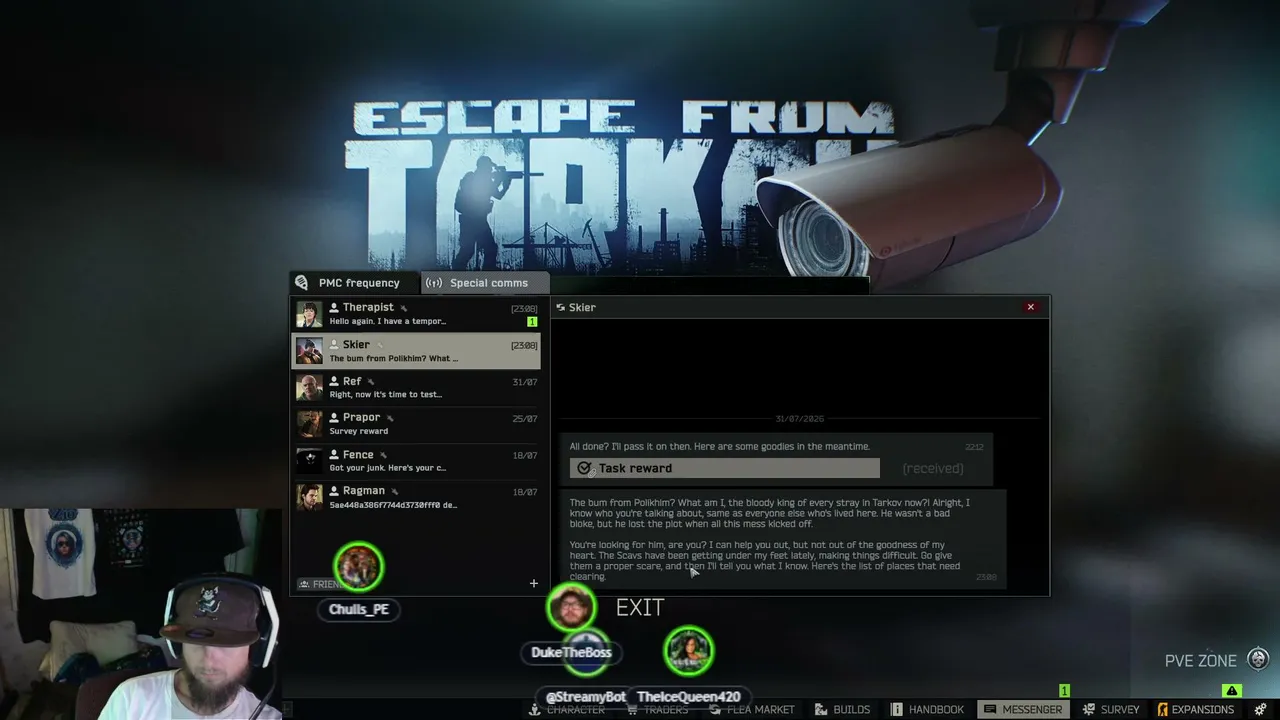Viewport: 1280px width, 720px height.
Task: Switch to the PMC frequency tab
Action: 356,283
